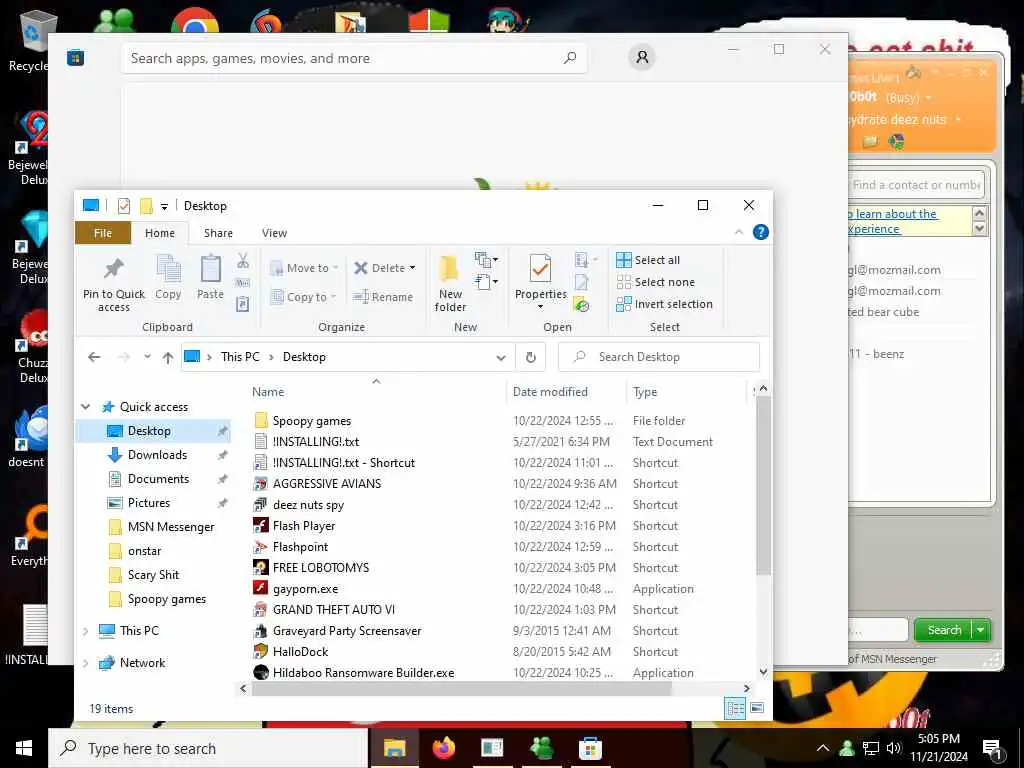Collapse the ribbon with the chevron
The width and height of the screenshot is (1024, 768).
coord(739,232)
